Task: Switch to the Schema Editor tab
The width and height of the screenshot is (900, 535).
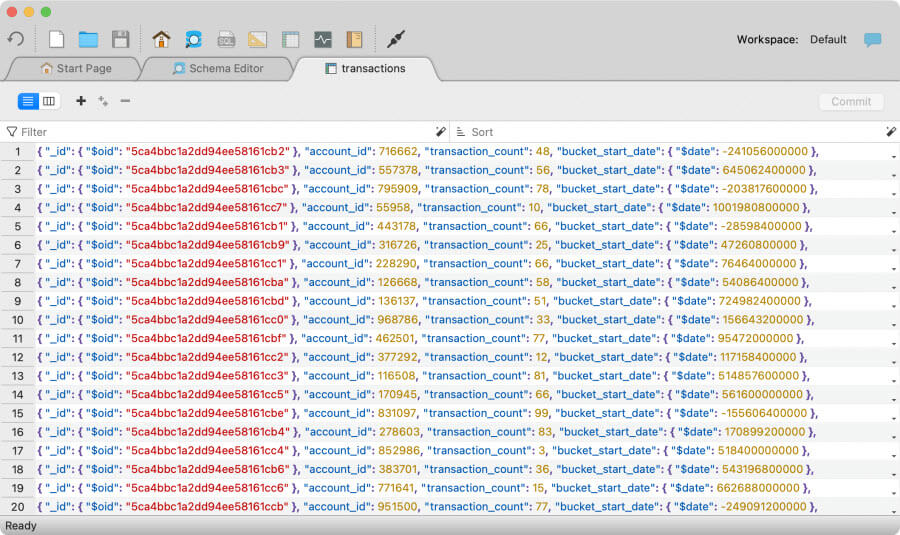Action: click(x=218, y=69)
